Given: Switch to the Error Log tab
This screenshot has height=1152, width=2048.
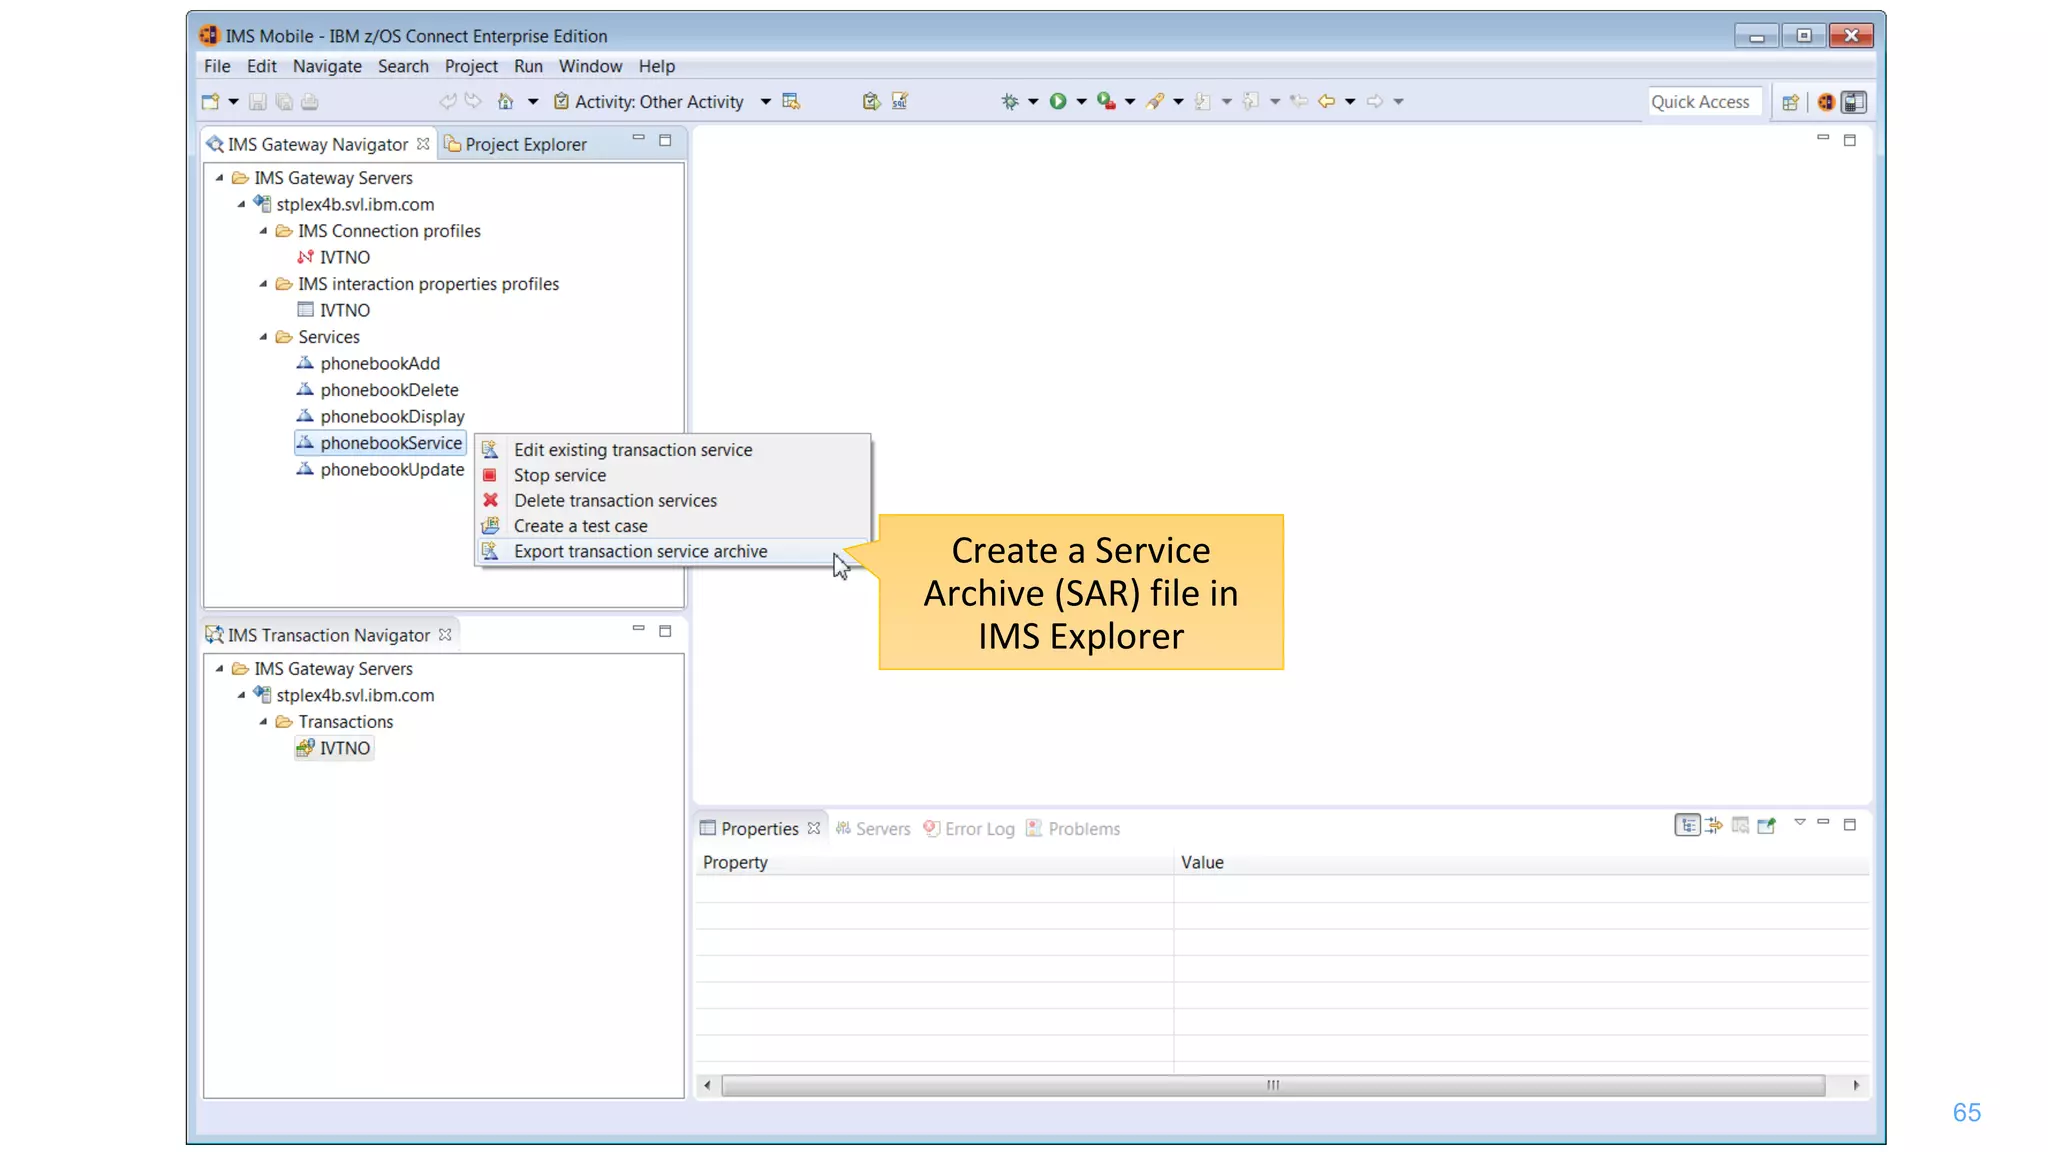Looking at the screenshot, I should (x=969, y=828).
